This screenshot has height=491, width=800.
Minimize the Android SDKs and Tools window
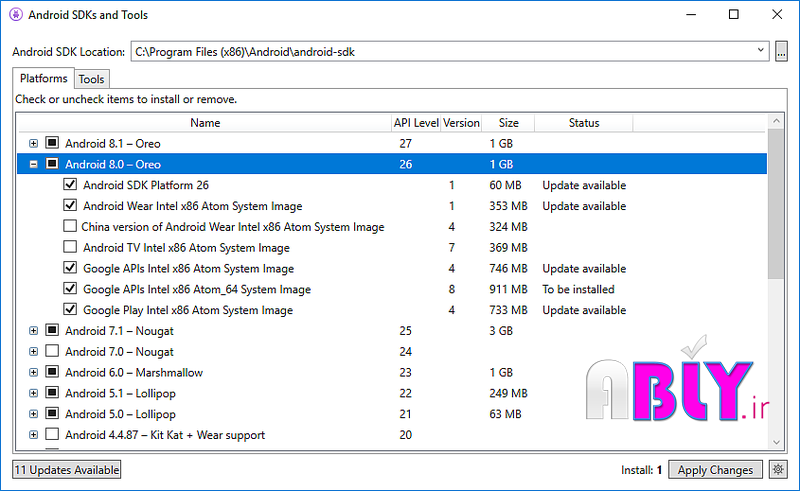coord(691,14)
